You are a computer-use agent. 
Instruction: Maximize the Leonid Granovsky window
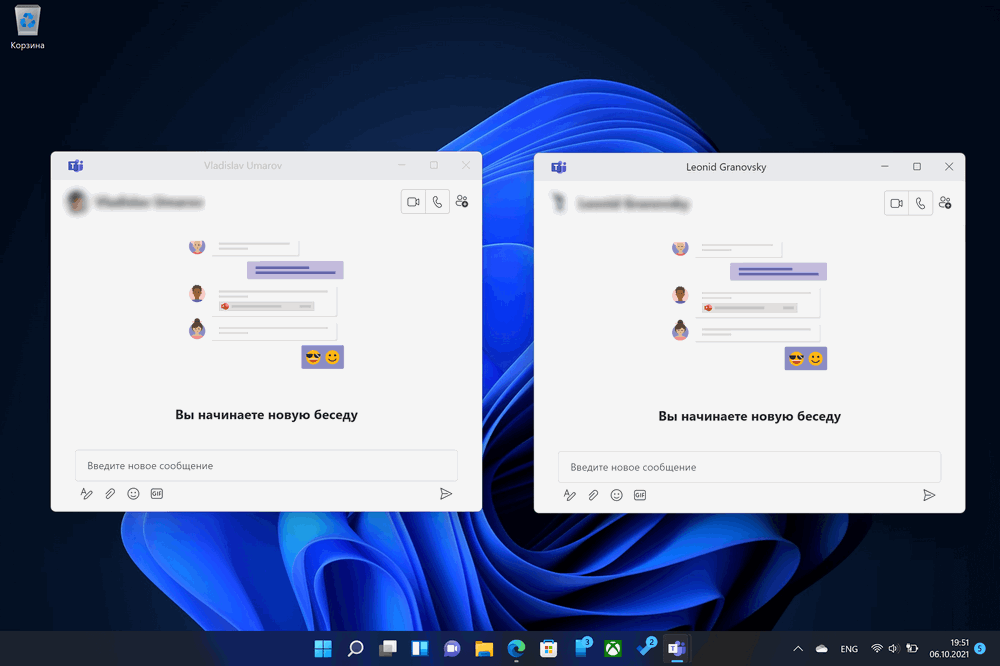pyautogui.click(x=917, y=166)
